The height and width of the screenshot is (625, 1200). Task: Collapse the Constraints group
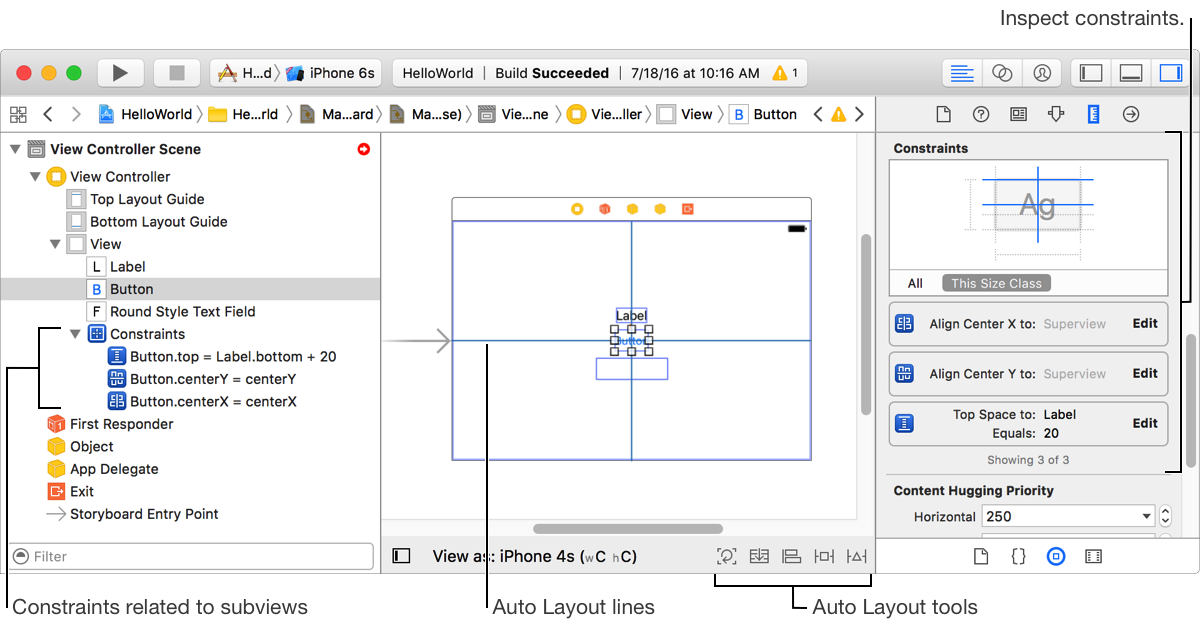(x=75, y=334)
